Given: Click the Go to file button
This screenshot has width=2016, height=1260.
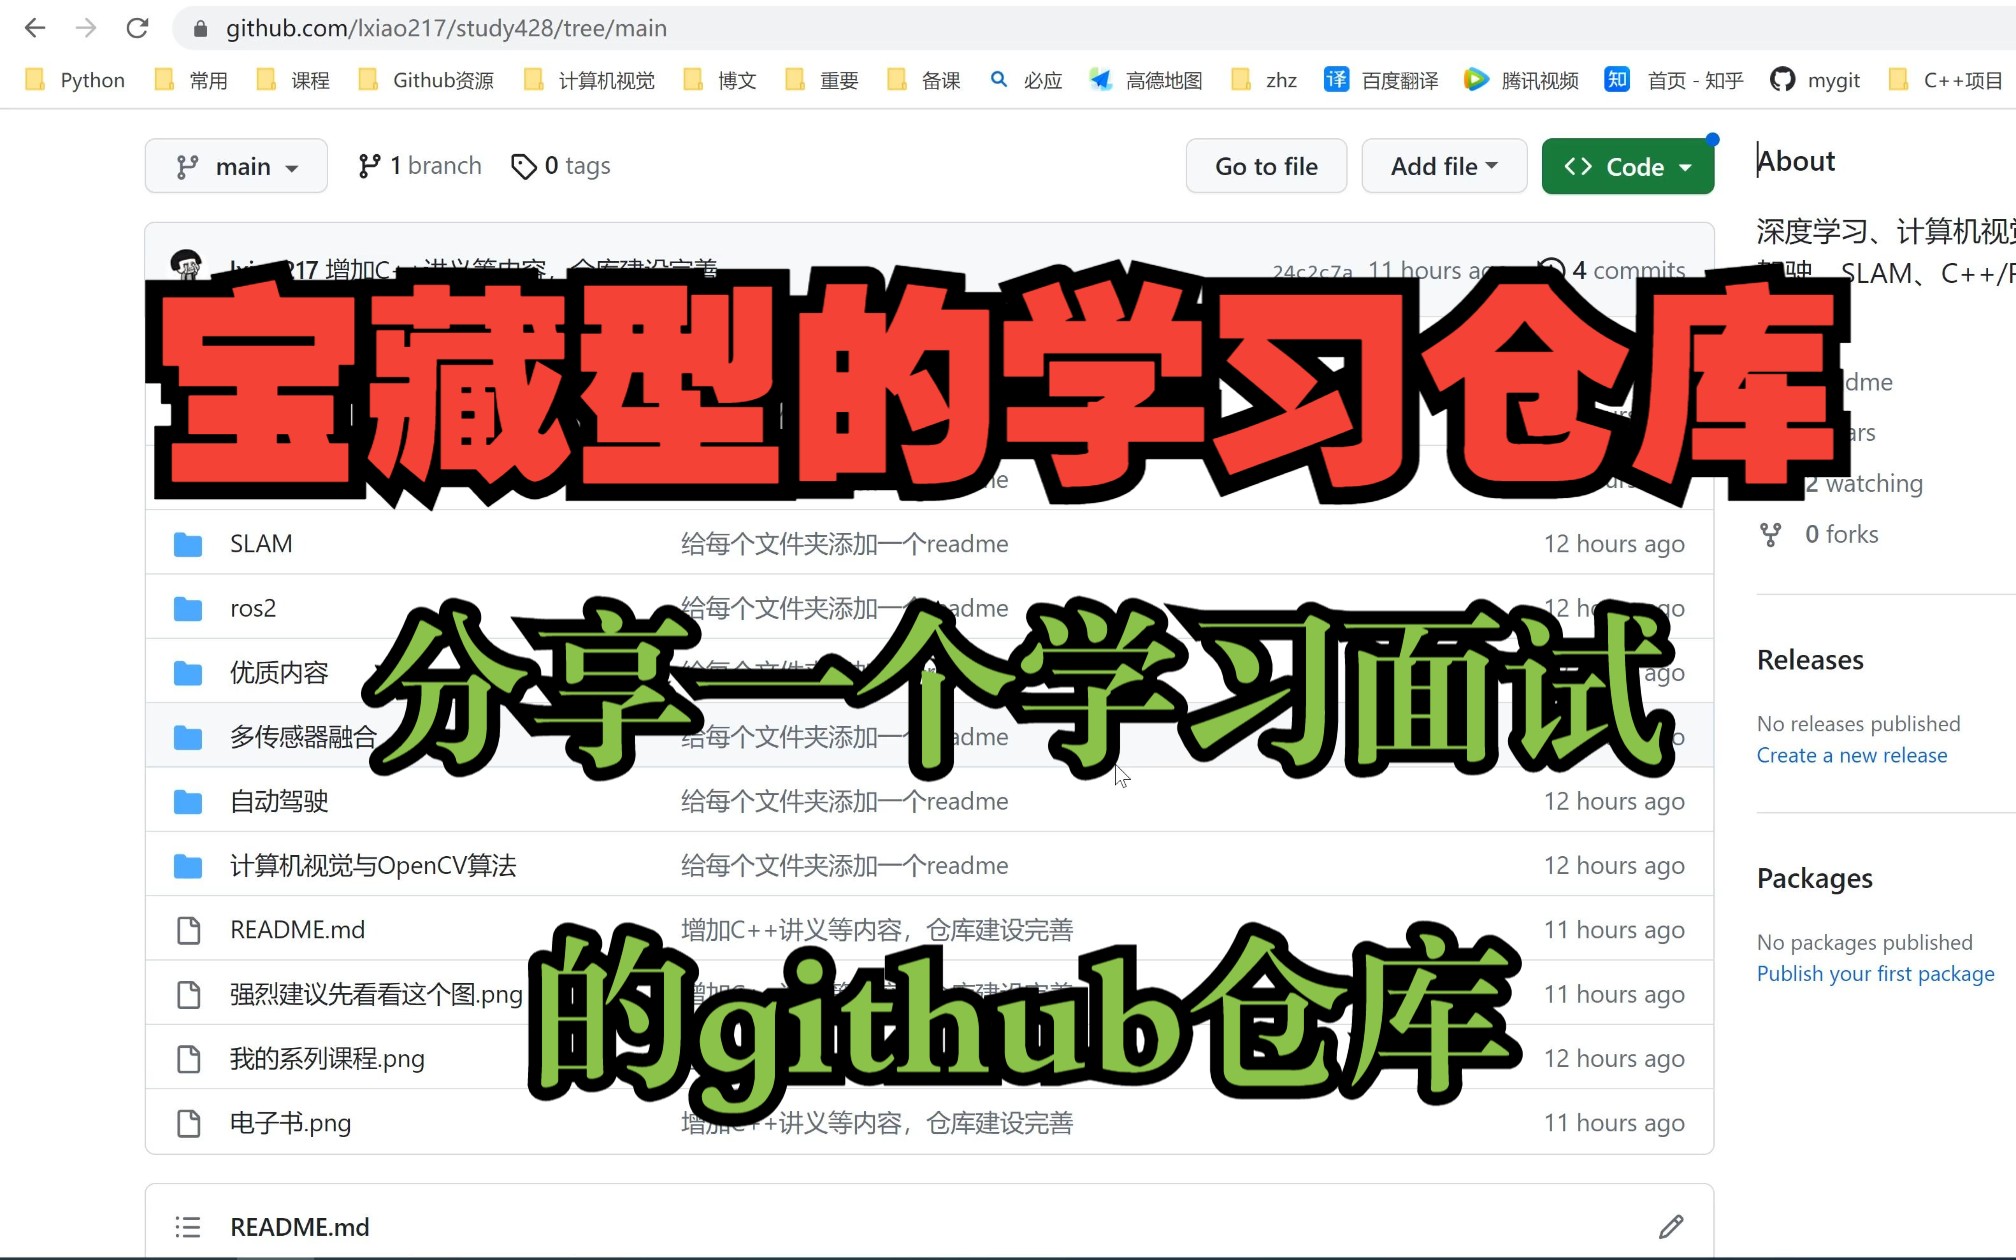Looking at the screenshot, I should [x=1266, y=166].
